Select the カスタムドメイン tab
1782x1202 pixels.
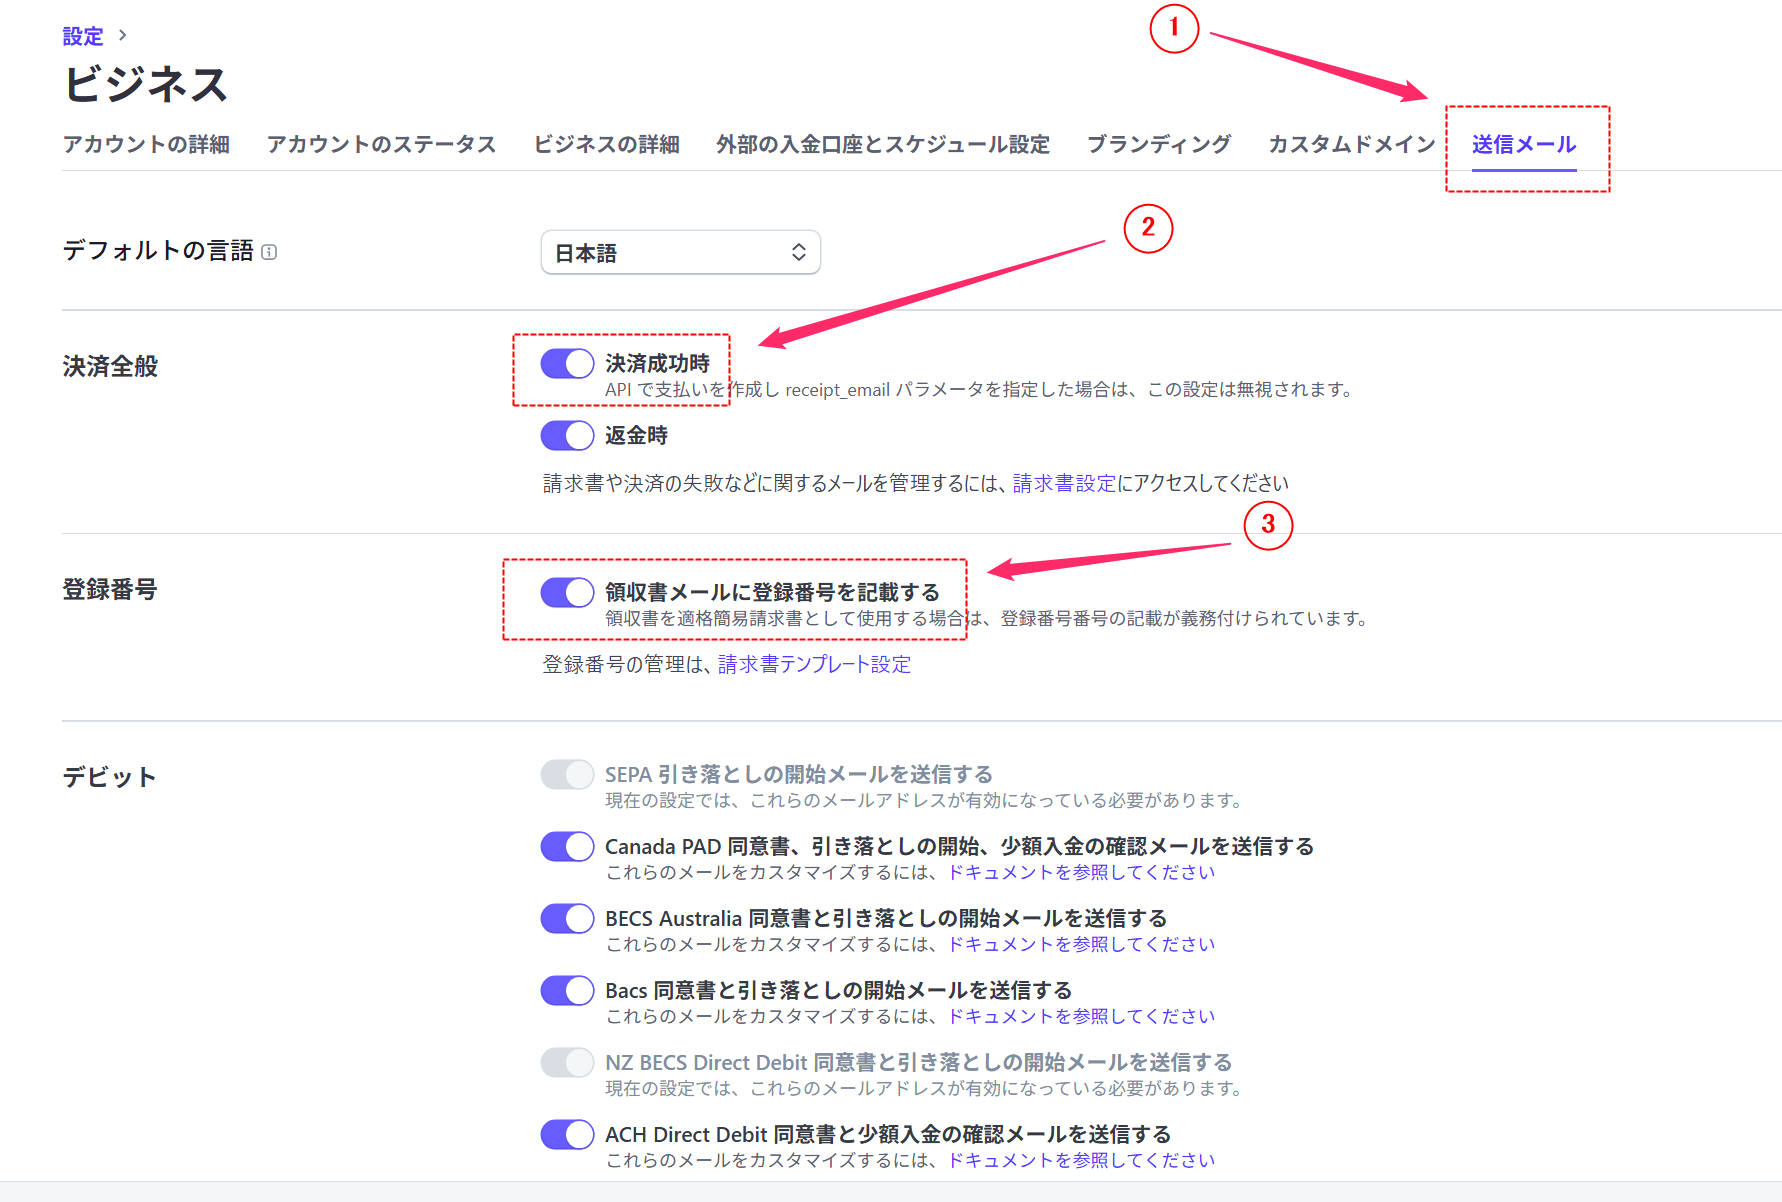click(x=1351, y=145)
